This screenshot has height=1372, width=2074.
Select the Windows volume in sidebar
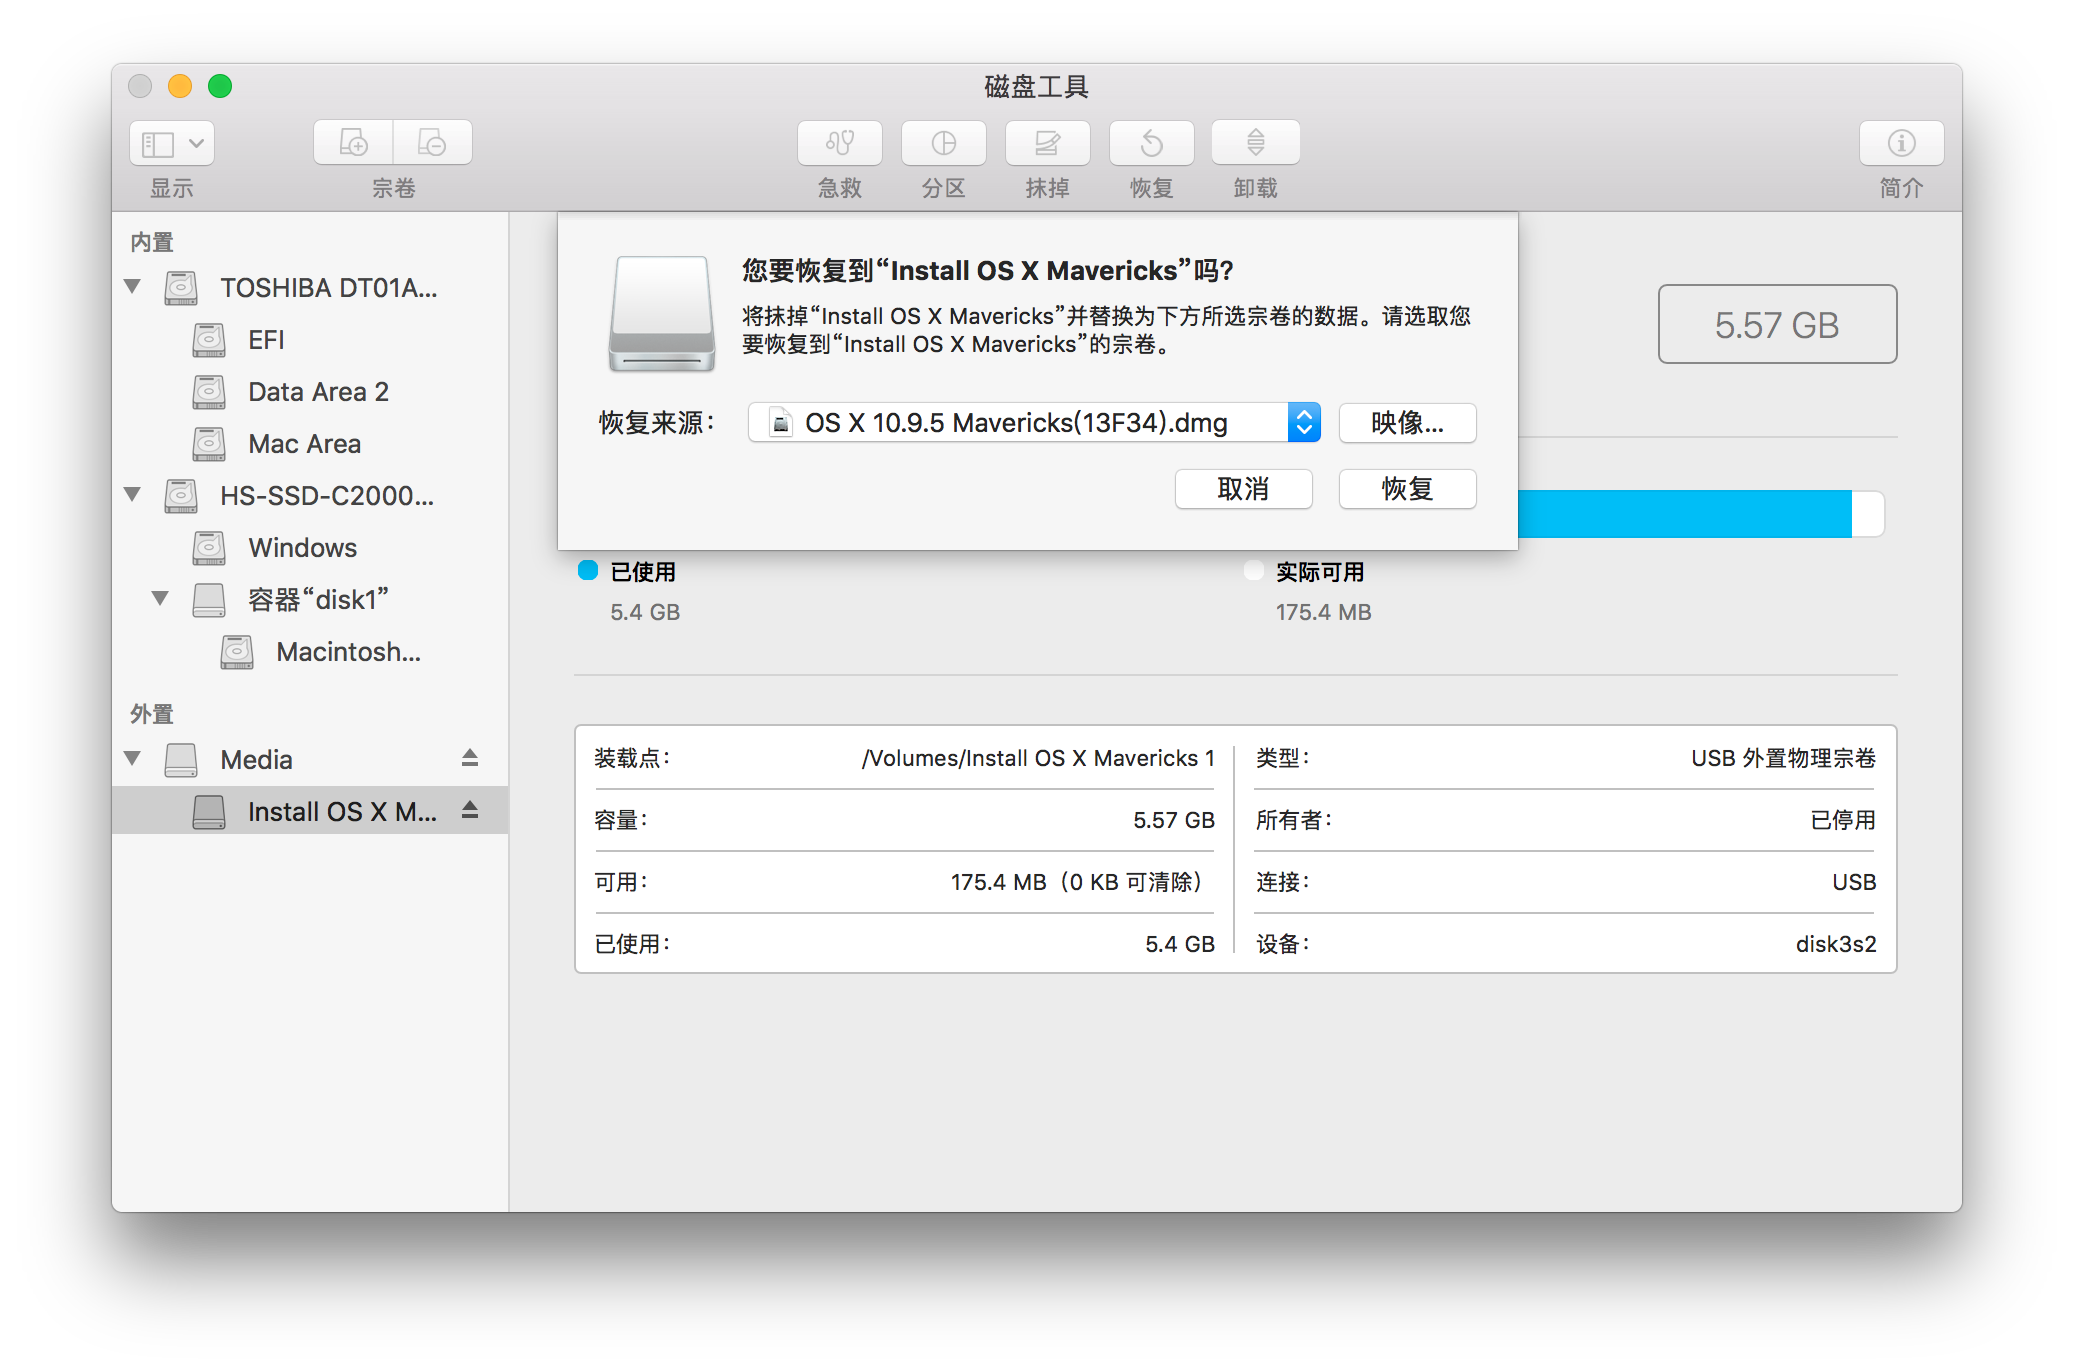point(302,547)
